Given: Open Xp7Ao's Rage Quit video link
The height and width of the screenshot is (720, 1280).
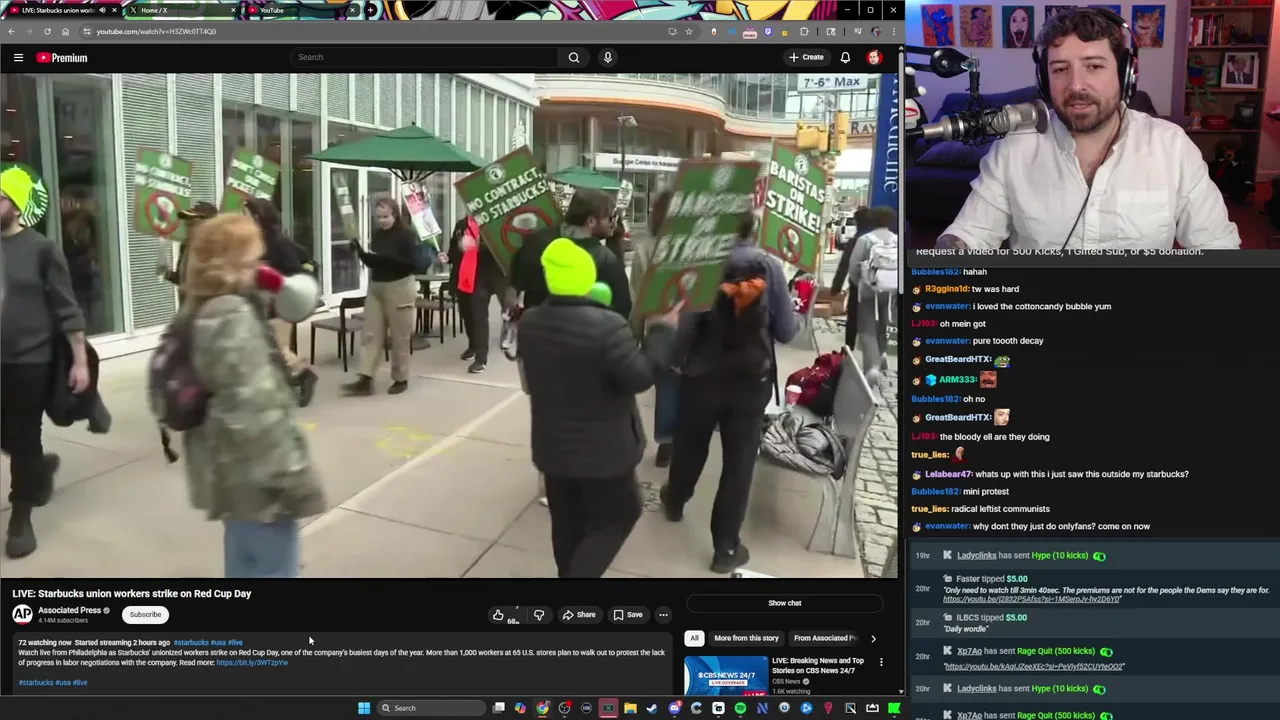Looking at the screenshot, I should (1034, 666).
